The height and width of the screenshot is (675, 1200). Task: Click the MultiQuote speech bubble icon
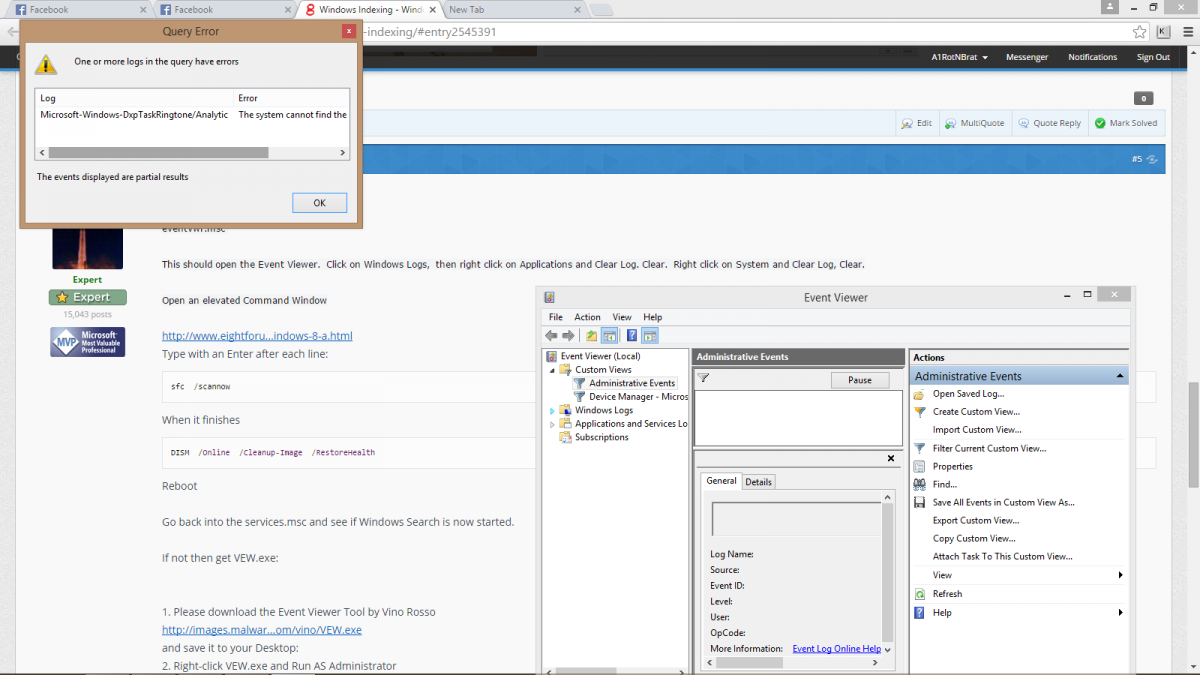click(x=950, y=123)
